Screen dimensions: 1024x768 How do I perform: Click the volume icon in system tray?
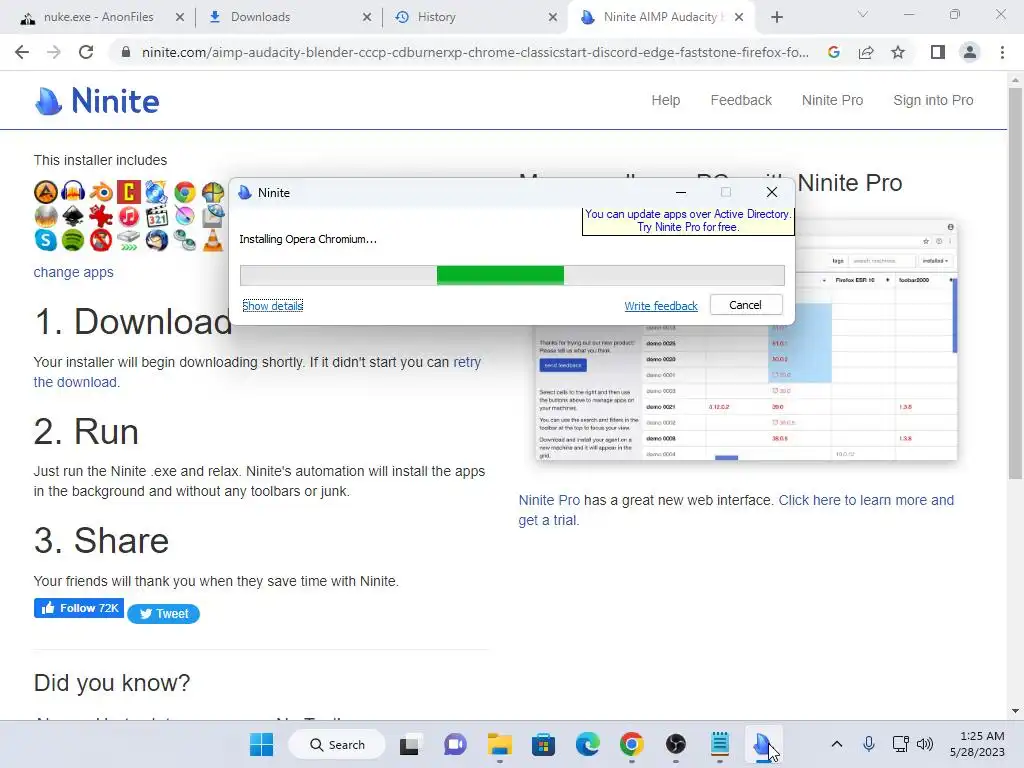pyautogui.click(x=925, y=744)
